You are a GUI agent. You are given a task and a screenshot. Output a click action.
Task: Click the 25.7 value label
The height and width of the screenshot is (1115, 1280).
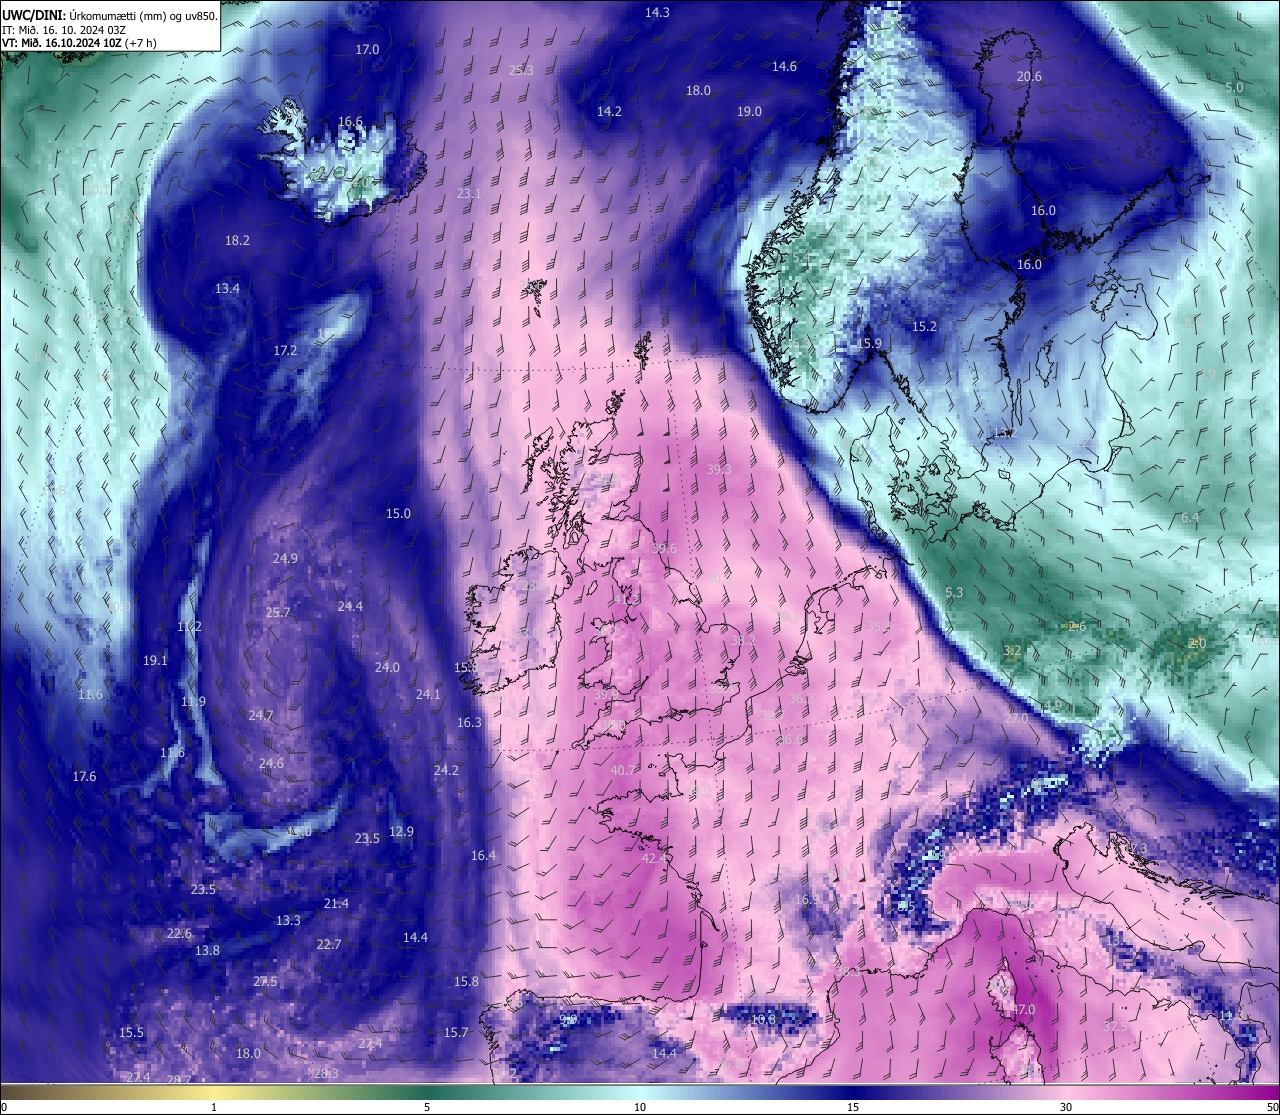(x=277, y=612)
